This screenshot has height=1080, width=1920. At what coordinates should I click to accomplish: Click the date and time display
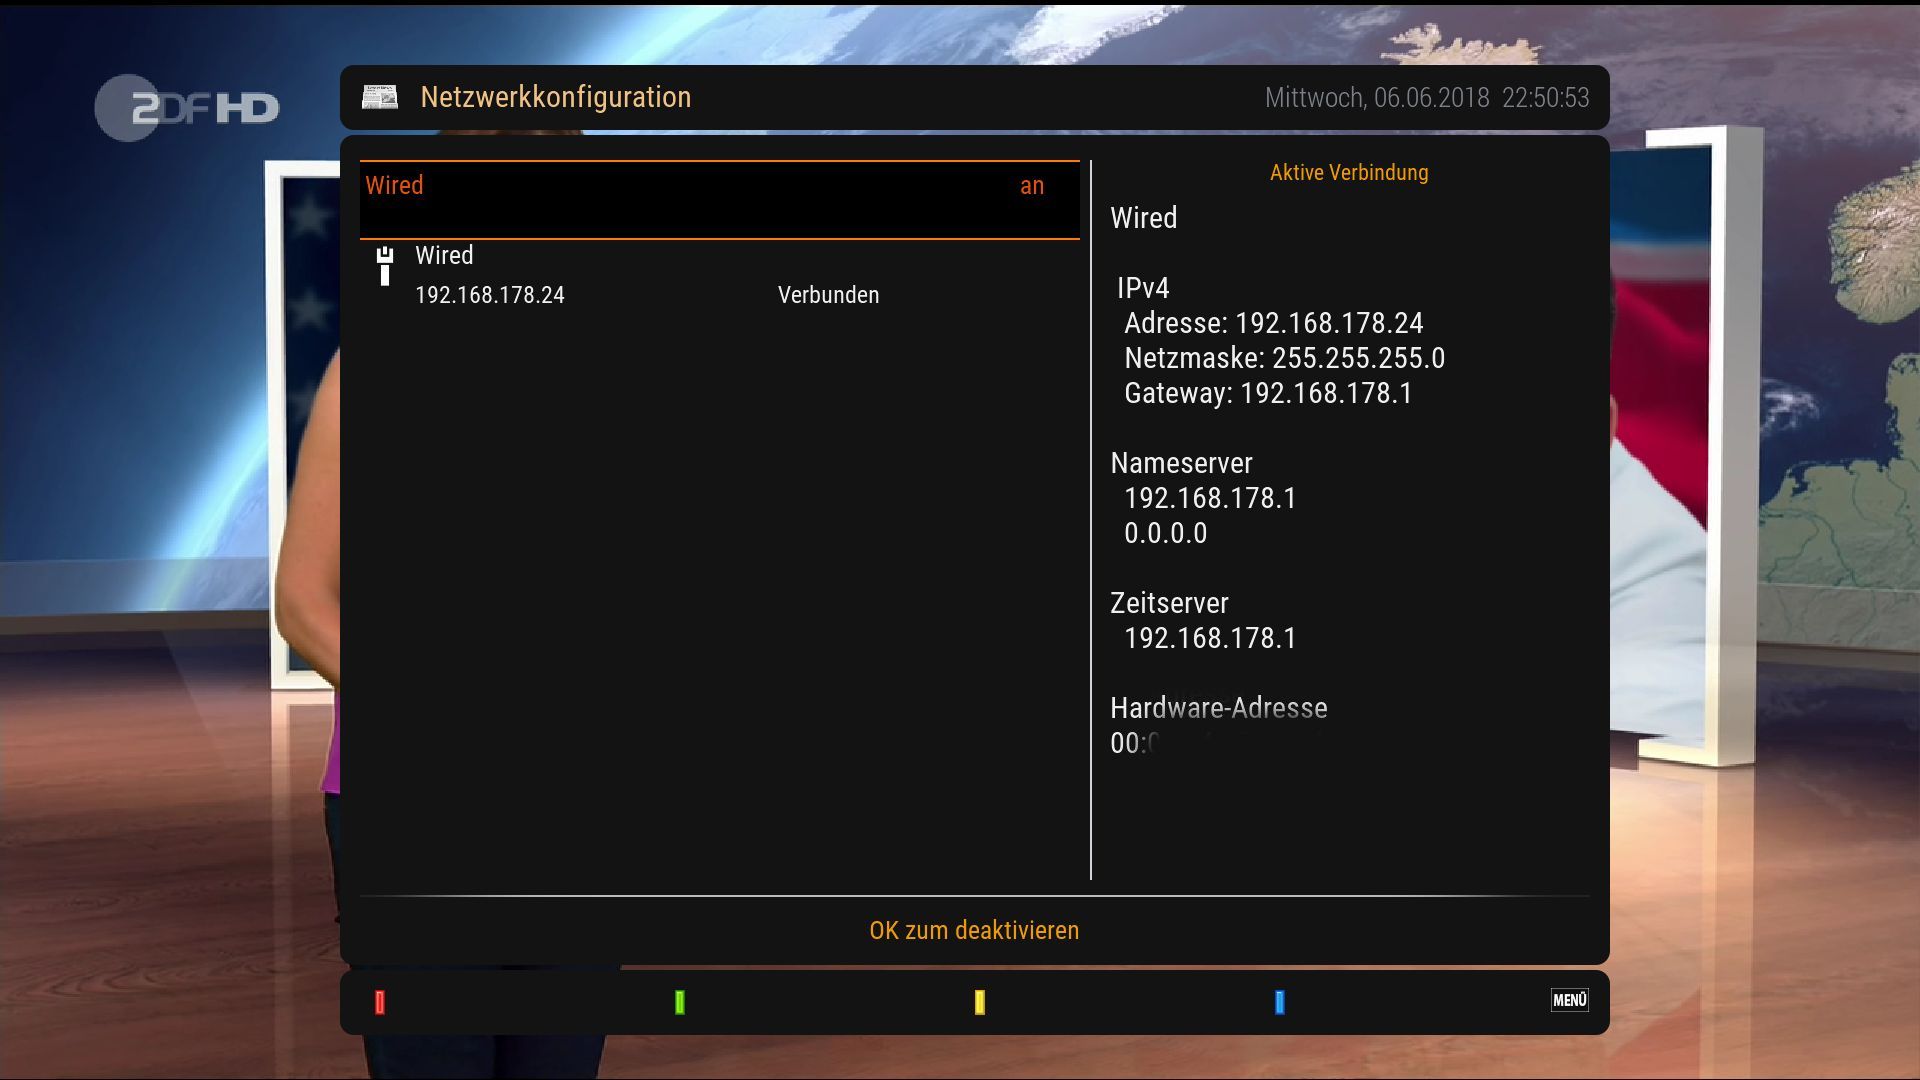pyautogui.click(x=1426, y=98)
